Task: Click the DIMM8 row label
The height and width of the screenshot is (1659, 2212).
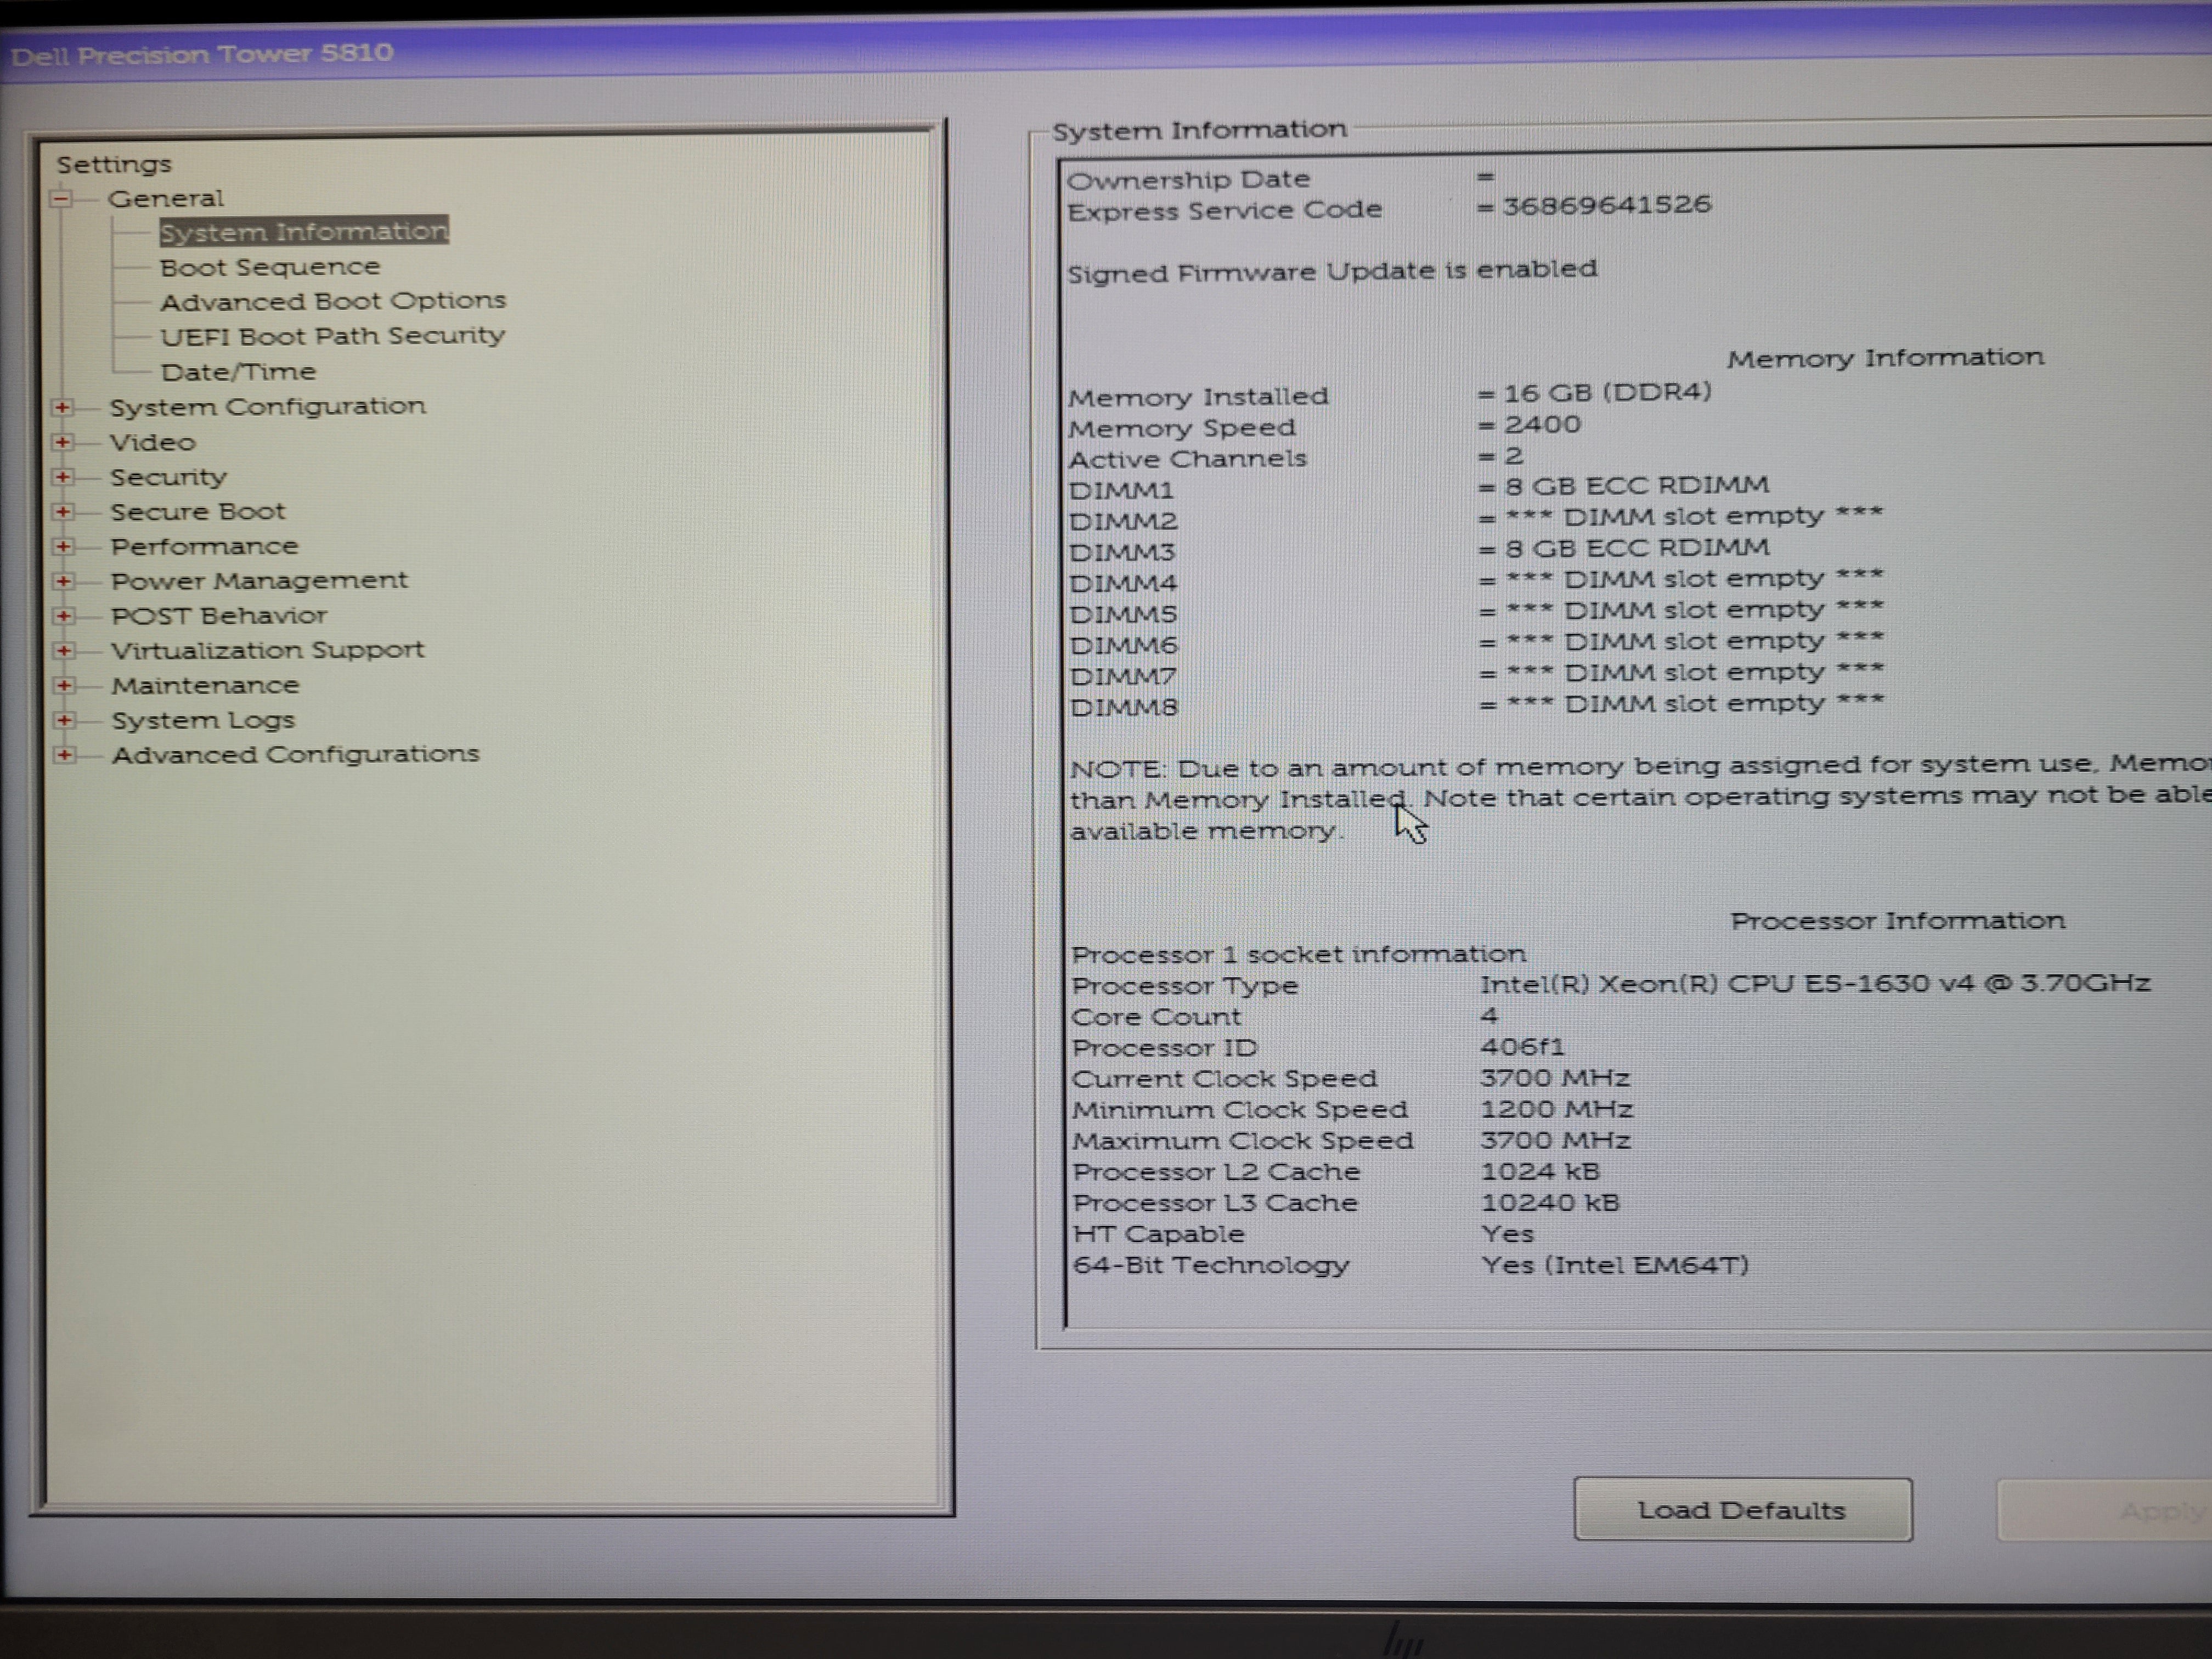Action: (x=1125, y=708)
